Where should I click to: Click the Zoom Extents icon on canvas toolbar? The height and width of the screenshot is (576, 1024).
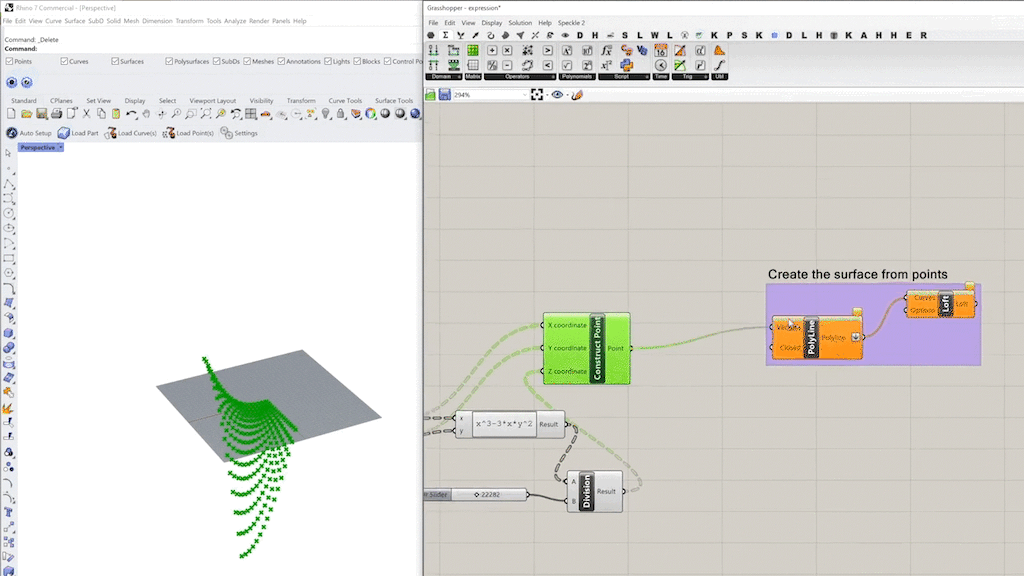[x=537, y=95]
